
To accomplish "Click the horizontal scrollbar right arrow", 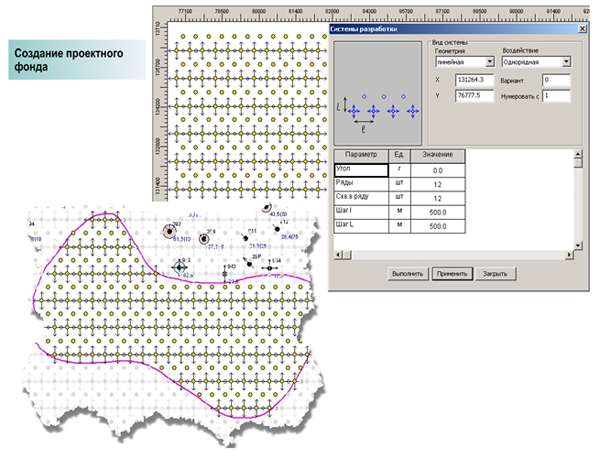I will (569, 254).
